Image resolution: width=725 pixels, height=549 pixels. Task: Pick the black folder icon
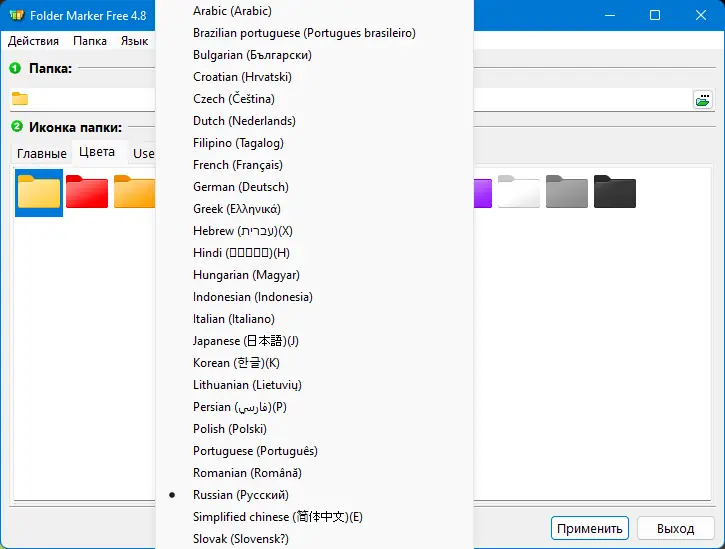[615, 192]
